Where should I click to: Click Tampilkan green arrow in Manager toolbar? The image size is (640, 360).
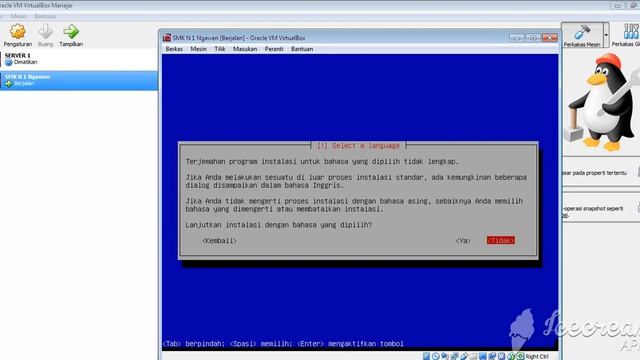(71, 35)
